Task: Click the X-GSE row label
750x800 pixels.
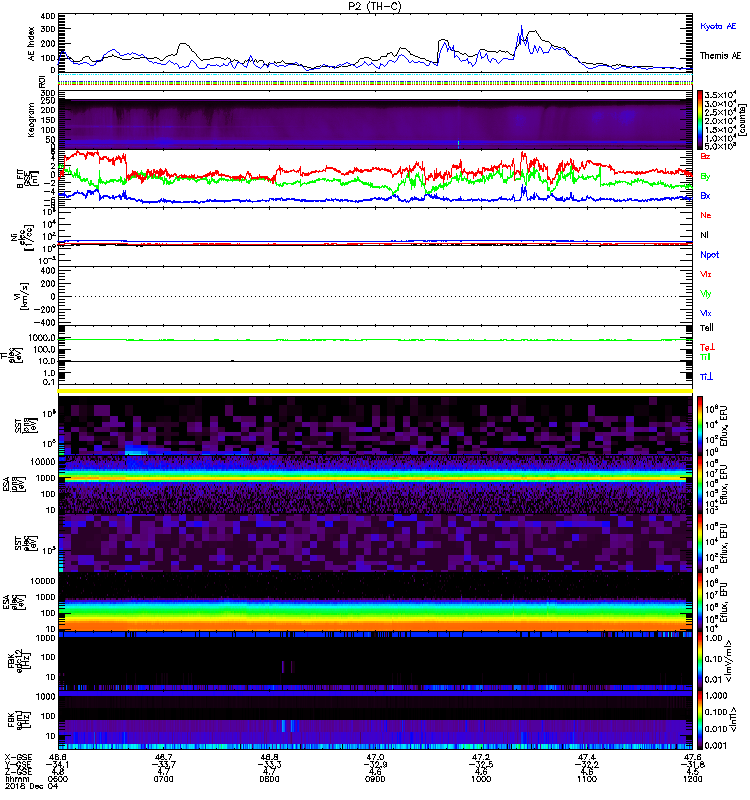Action: click(x=18, y=757)
